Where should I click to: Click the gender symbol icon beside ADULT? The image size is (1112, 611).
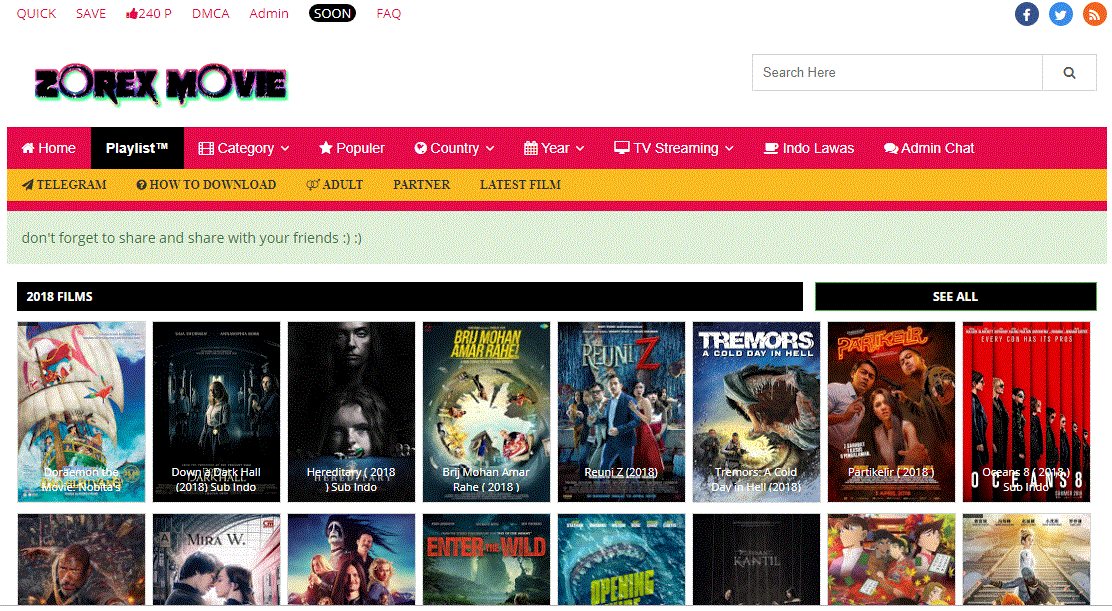313,184
